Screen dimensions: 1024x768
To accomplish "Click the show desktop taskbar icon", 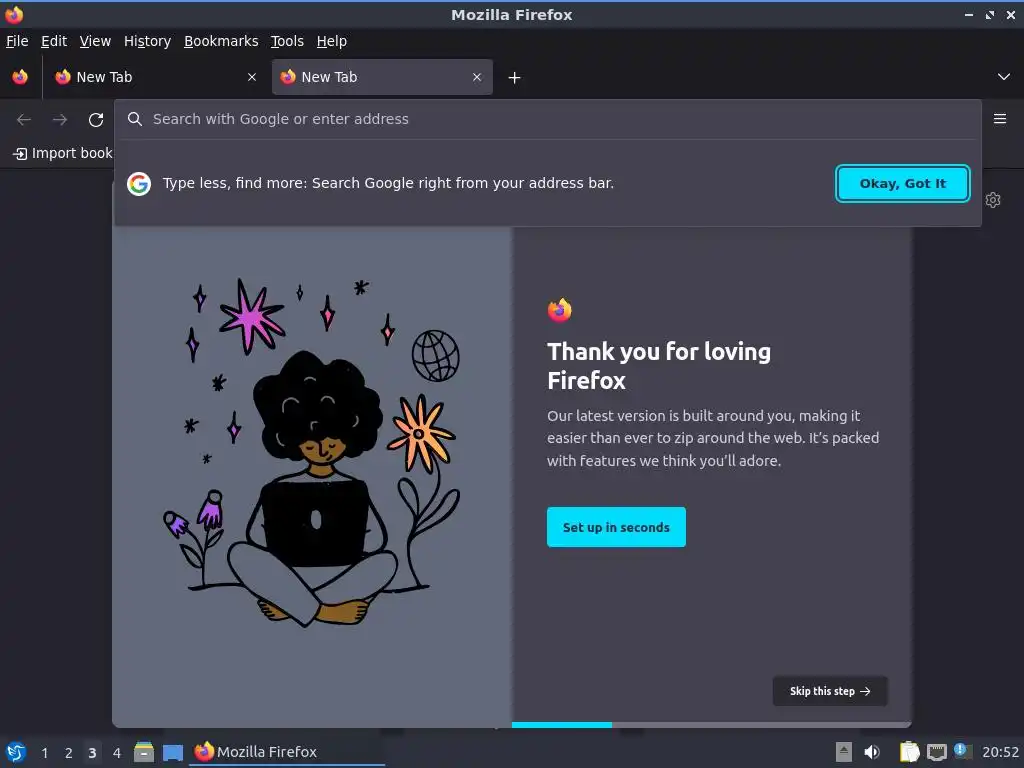I will 172,752.
